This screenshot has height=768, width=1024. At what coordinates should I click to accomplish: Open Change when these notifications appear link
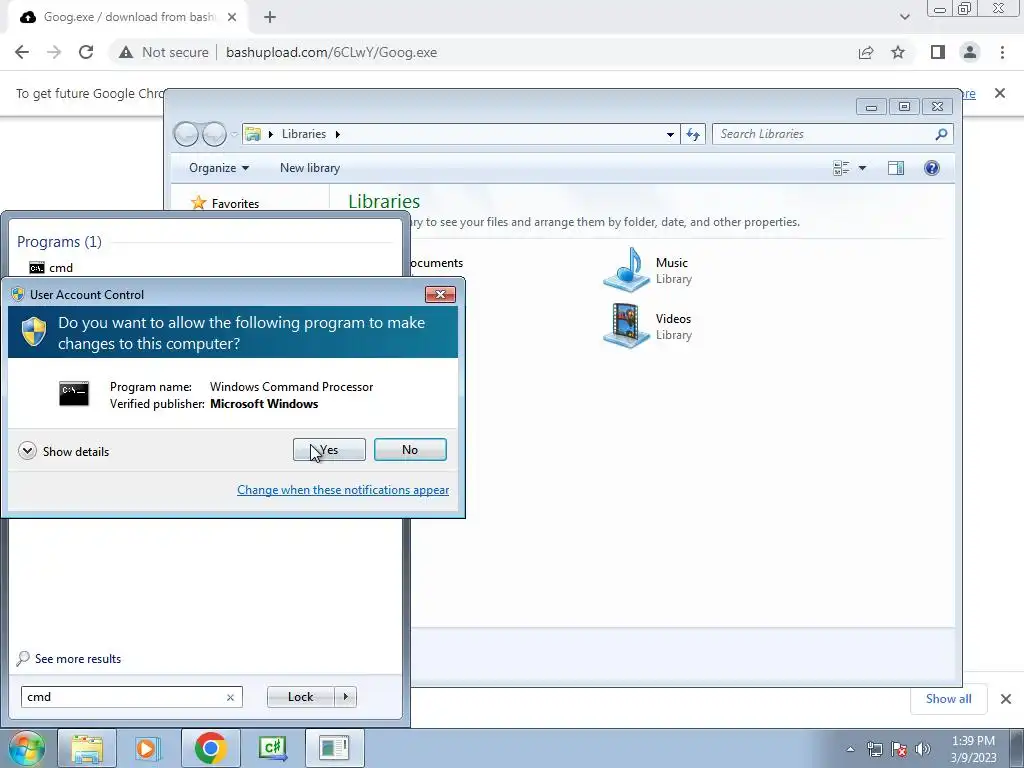click(x=343, y=490)
